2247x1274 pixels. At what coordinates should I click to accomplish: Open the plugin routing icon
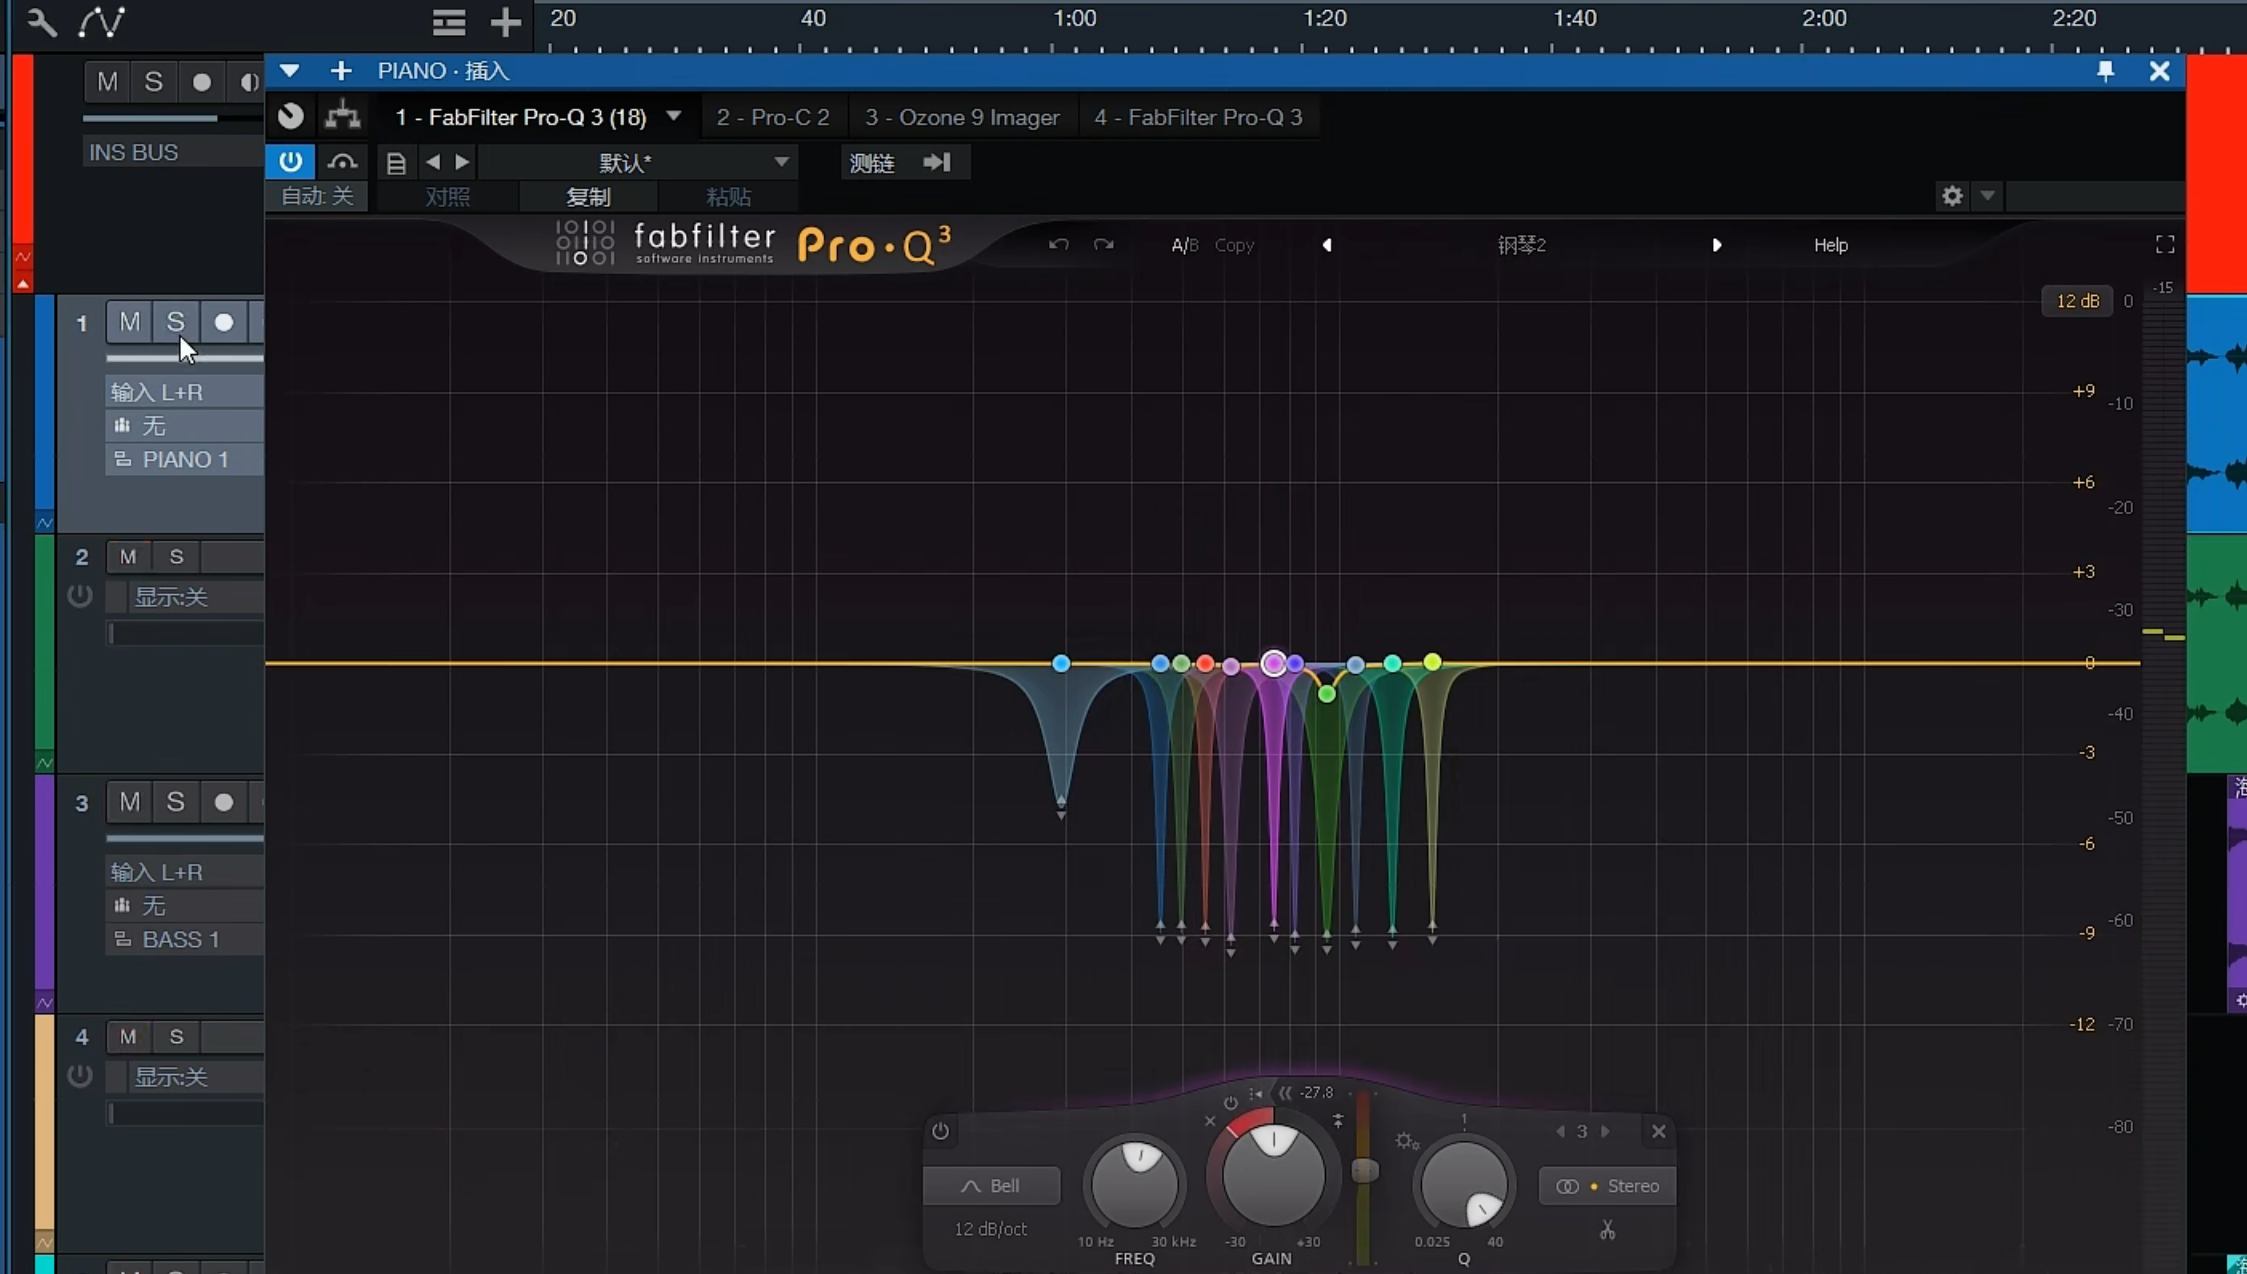pos(342,116)
